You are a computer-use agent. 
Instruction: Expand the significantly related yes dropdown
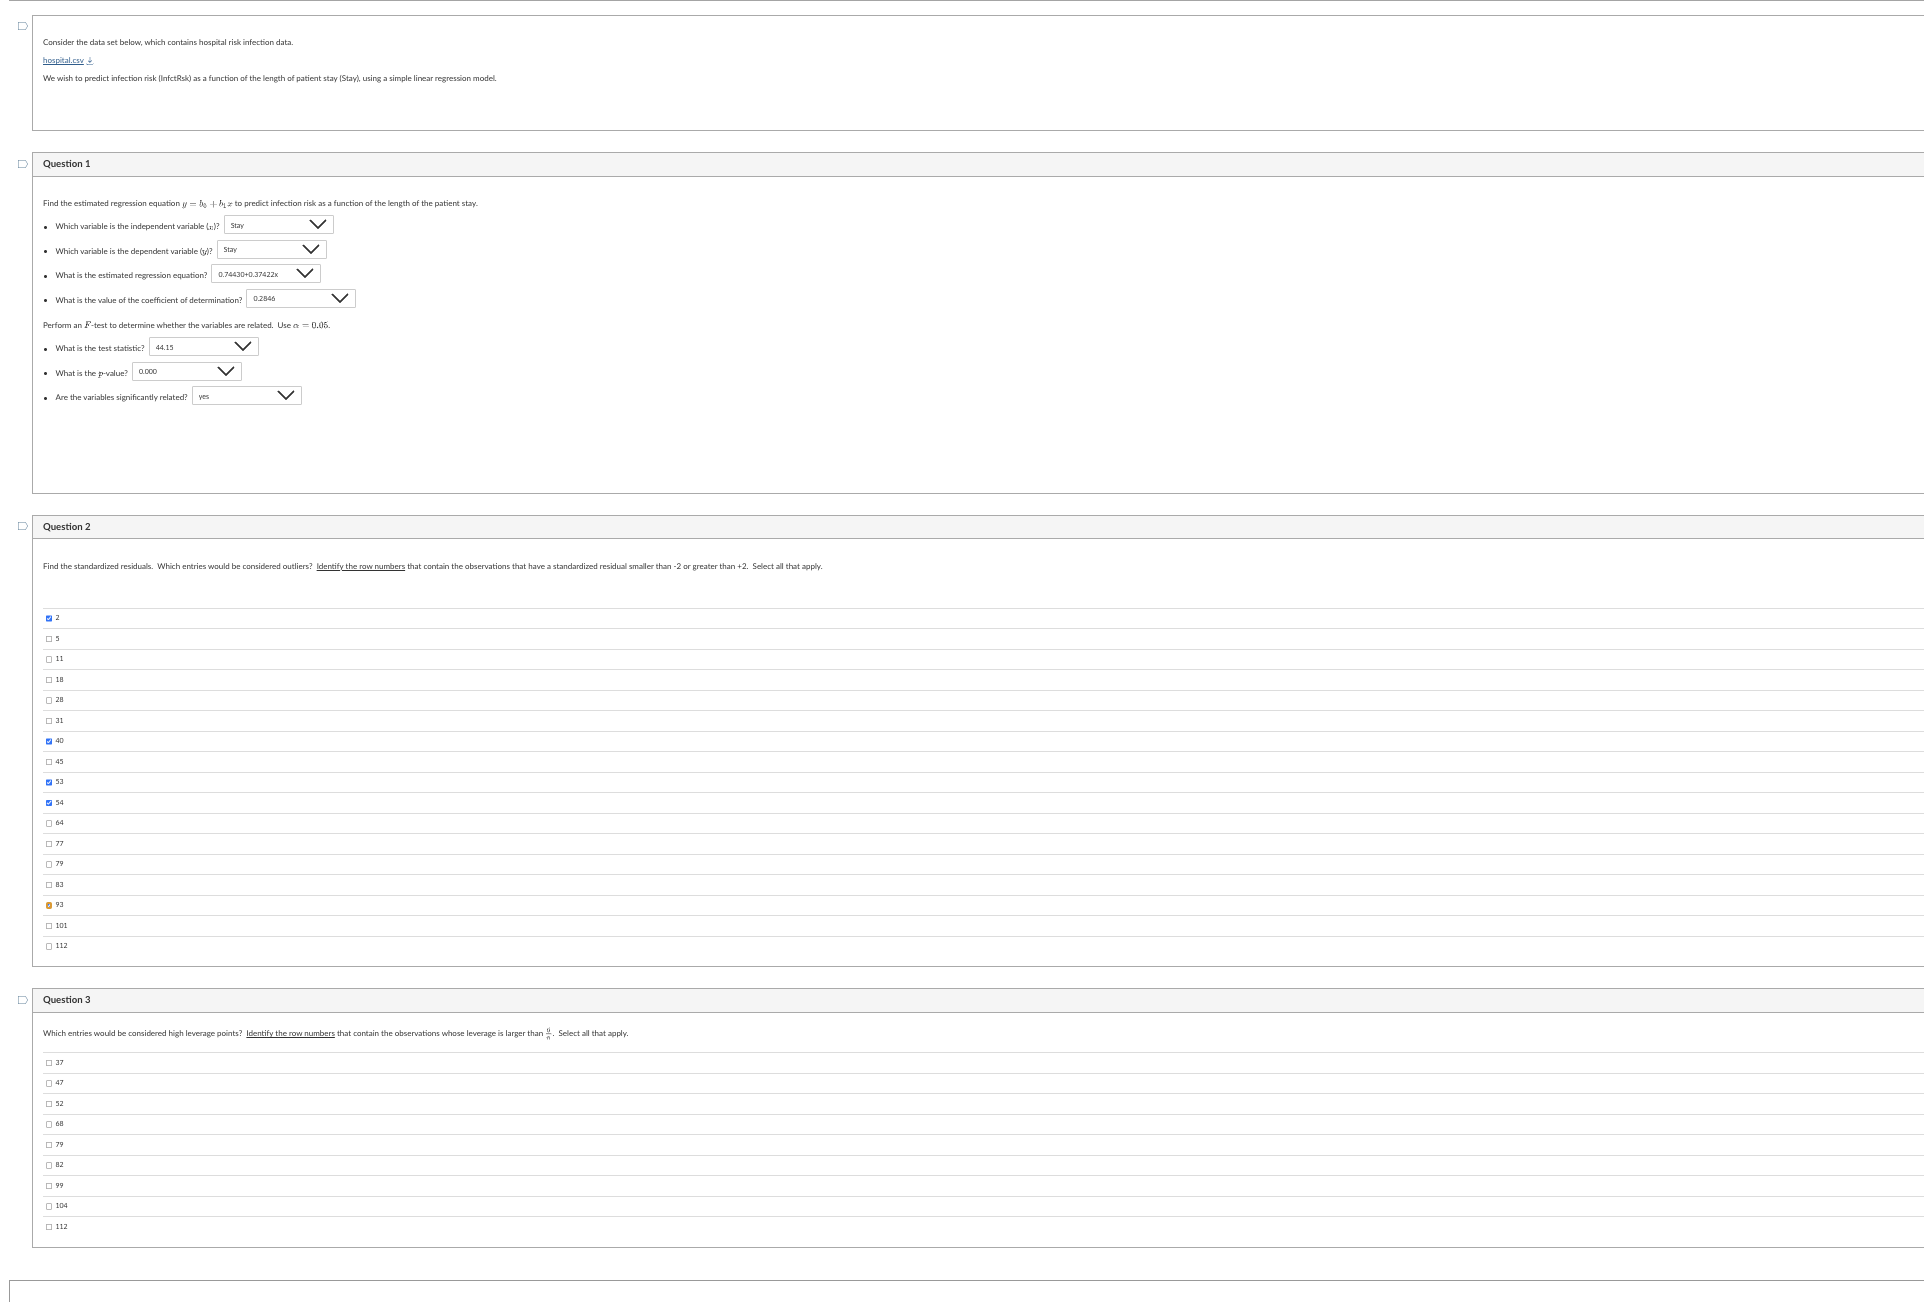point(247,396)
